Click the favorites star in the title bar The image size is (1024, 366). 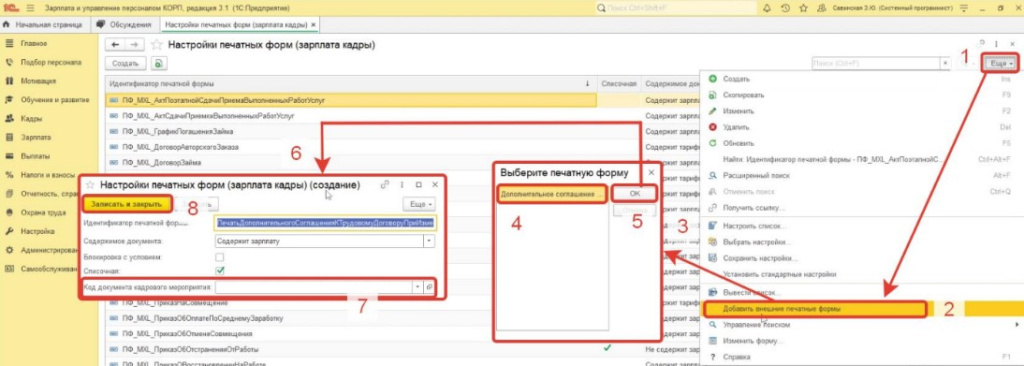[x=803, y=8]
